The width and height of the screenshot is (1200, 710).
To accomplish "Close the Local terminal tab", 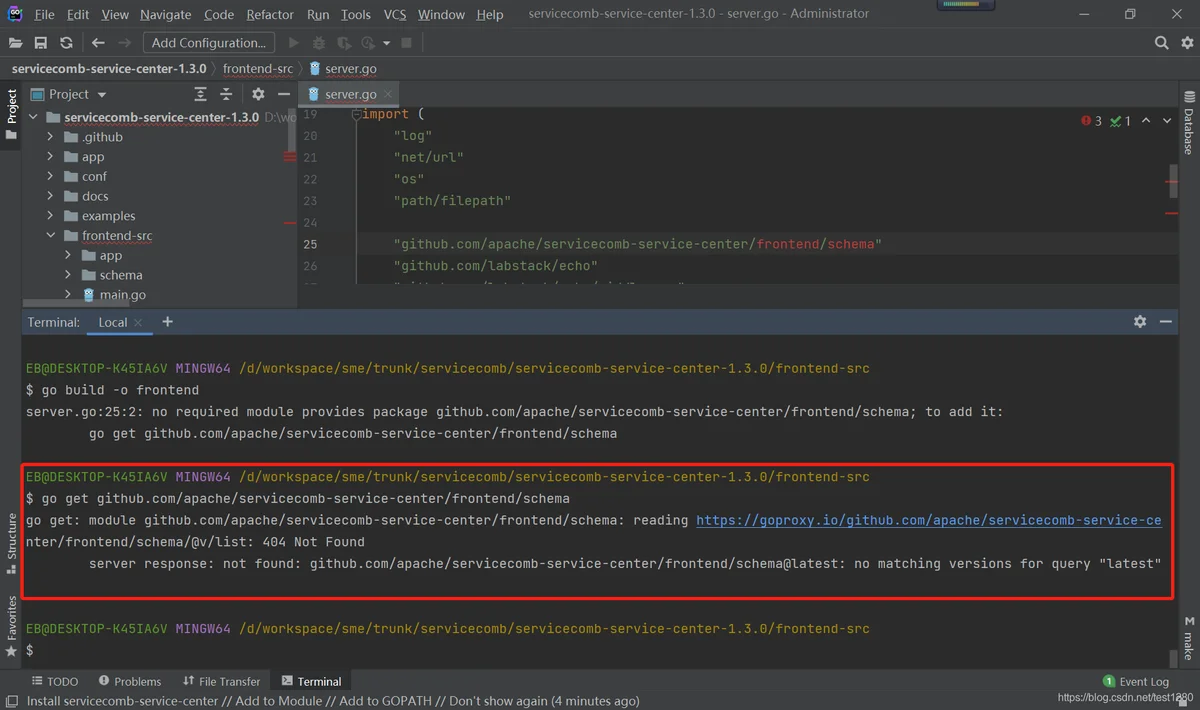I will [138, 323].
